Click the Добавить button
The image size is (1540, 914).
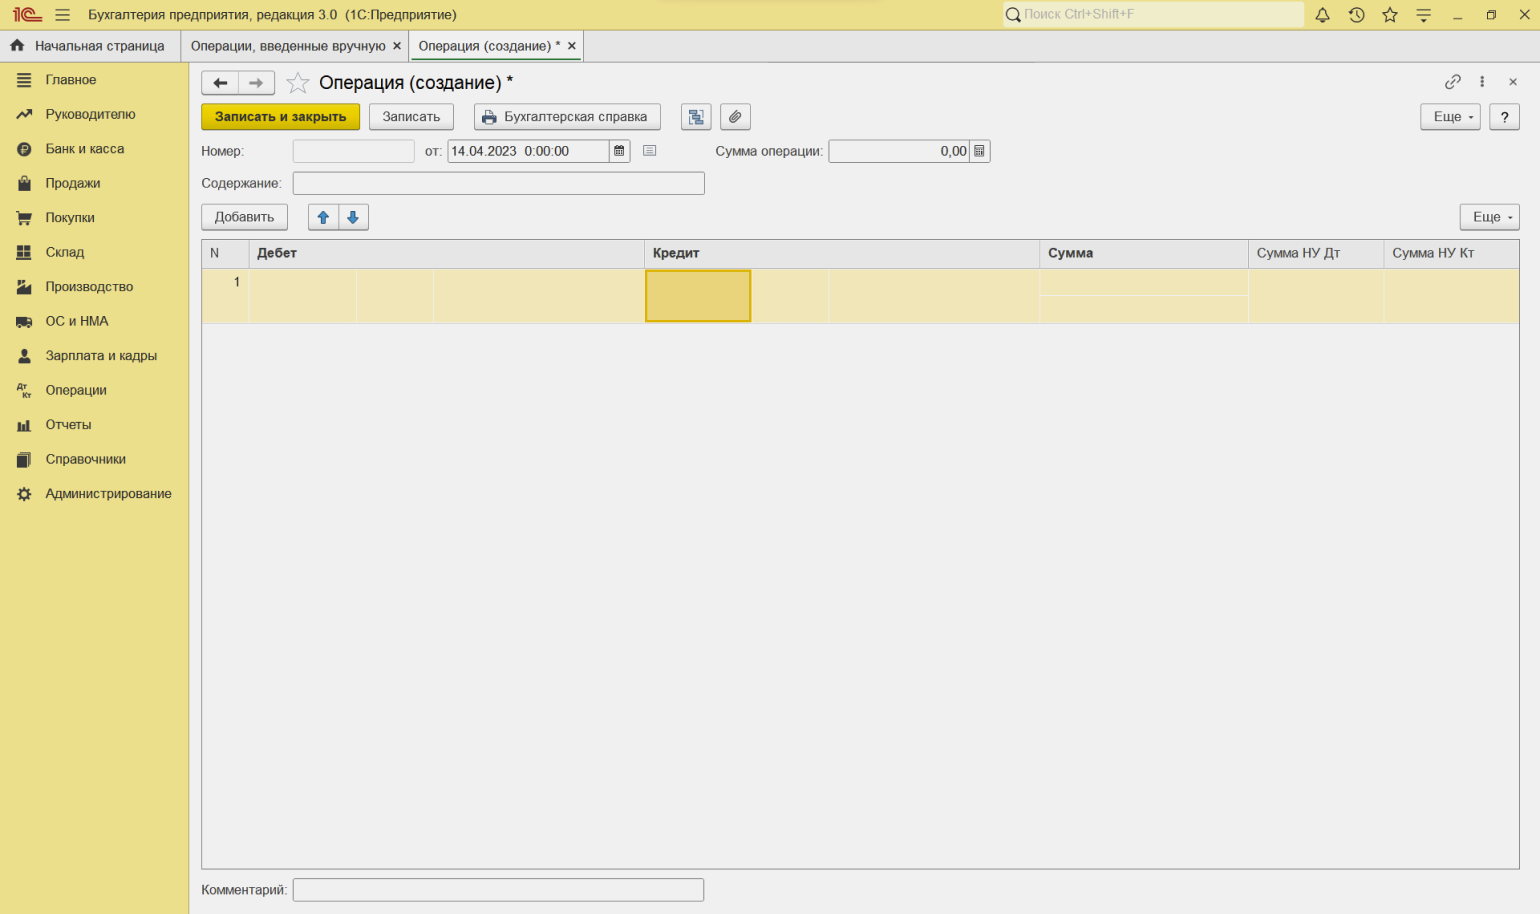coord(244,217)
